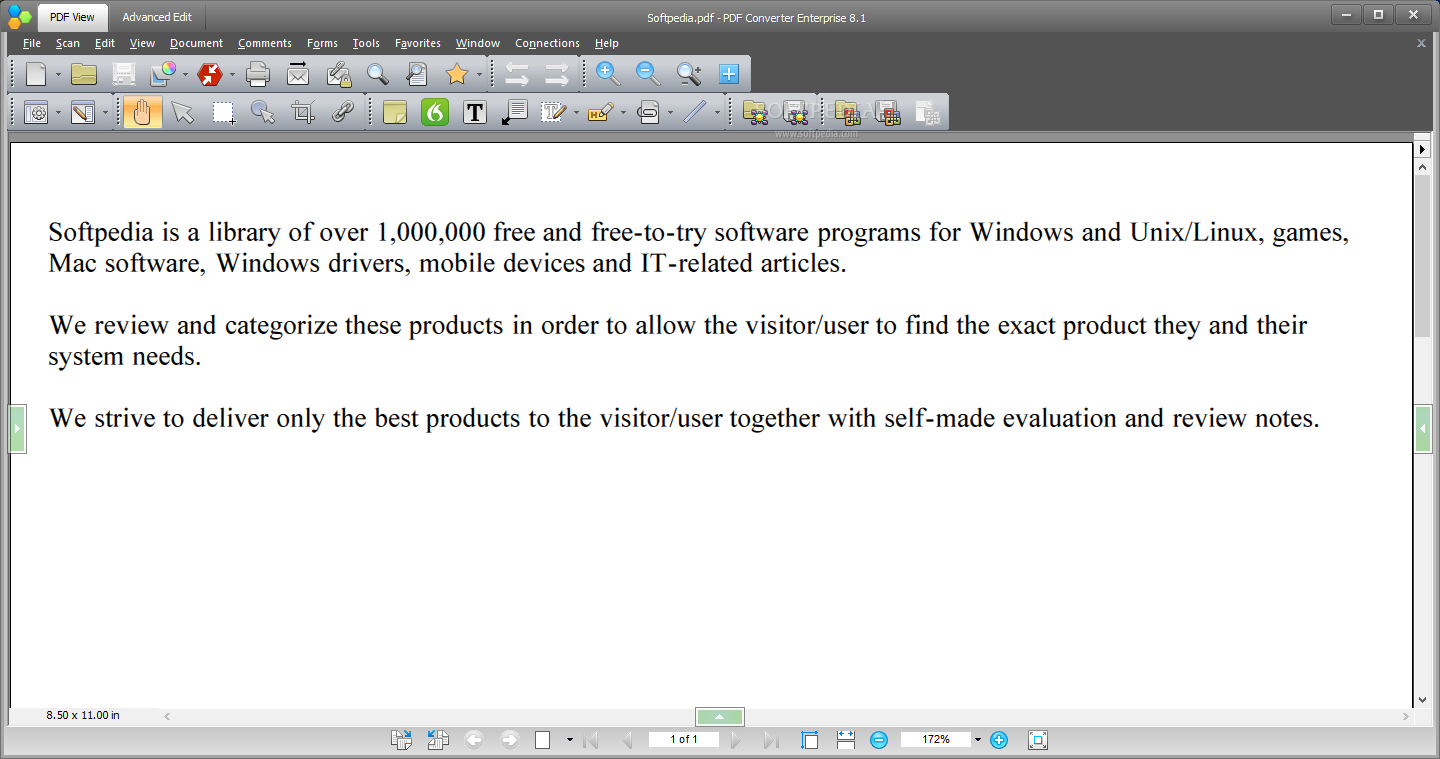Select the Link chain tool

[343, 112]
